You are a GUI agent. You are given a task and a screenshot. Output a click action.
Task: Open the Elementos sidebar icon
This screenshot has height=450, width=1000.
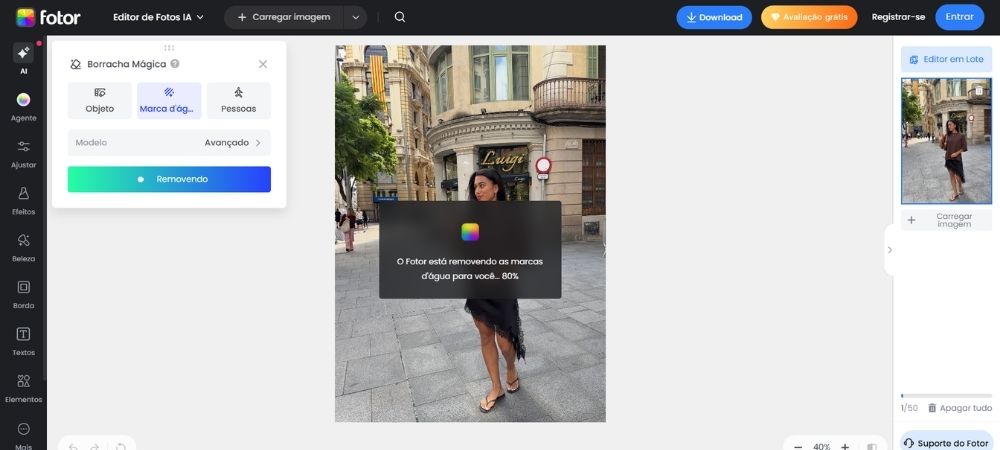(24, 388)
